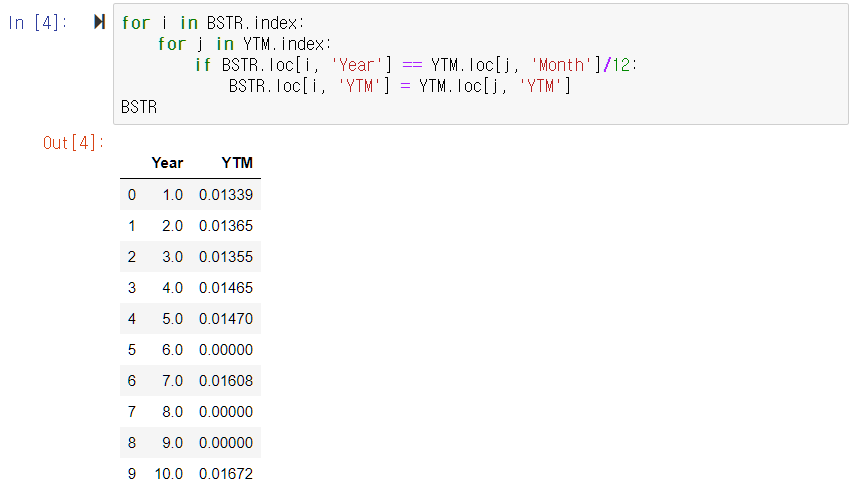The height and width of the screenshot is (495, 849).
Task: Select the cell value 0.01672
Action: point(226,474)
